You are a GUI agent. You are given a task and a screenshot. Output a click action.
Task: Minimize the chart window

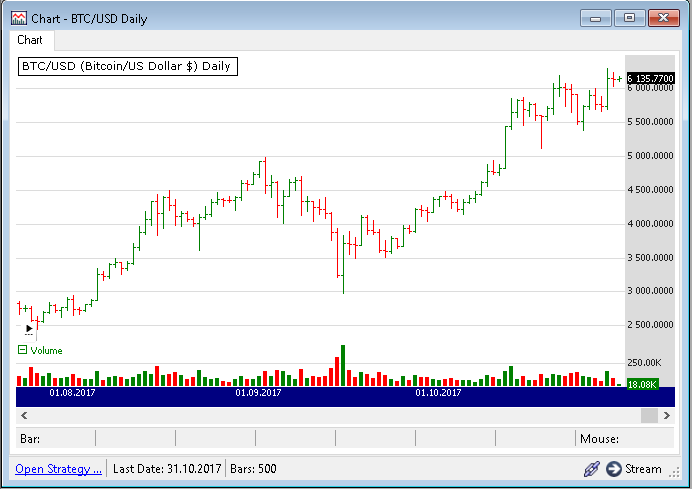point(596,17)
